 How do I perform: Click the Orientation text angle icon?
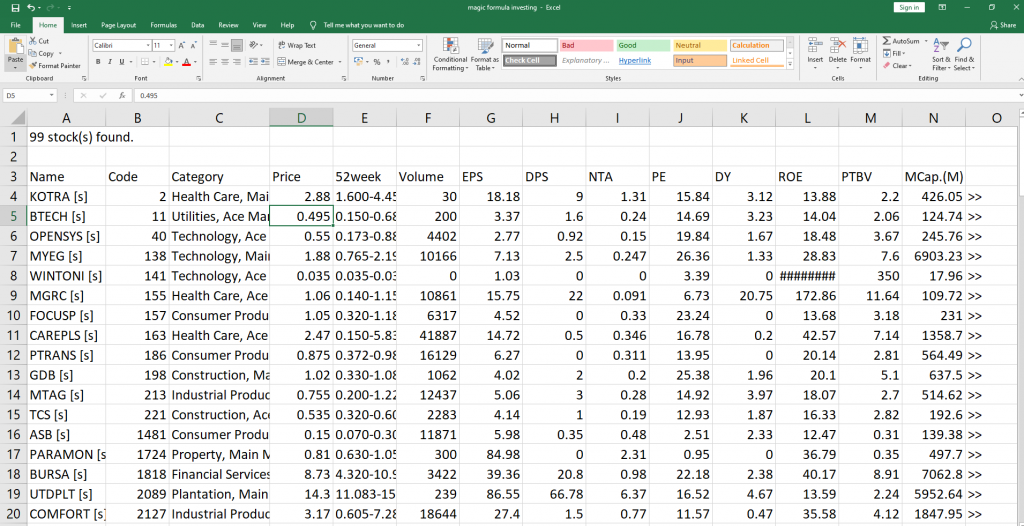255,45
